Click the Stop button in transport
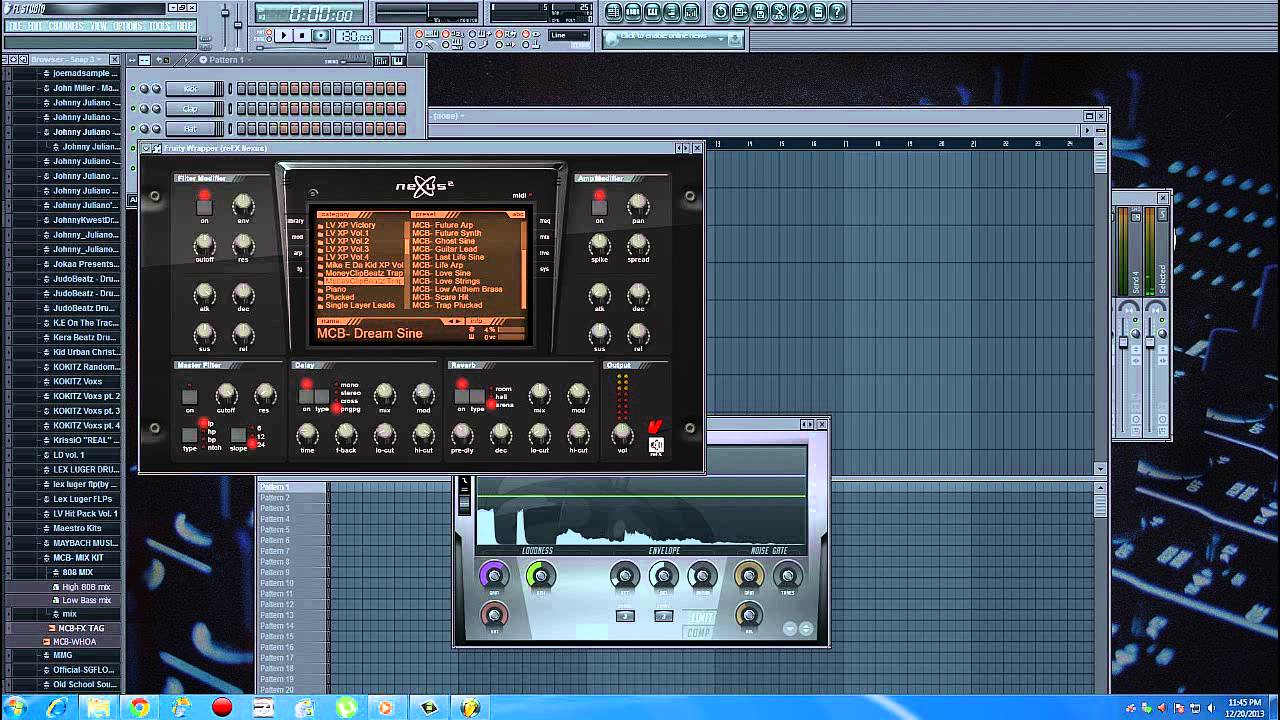 click(302, 36)
